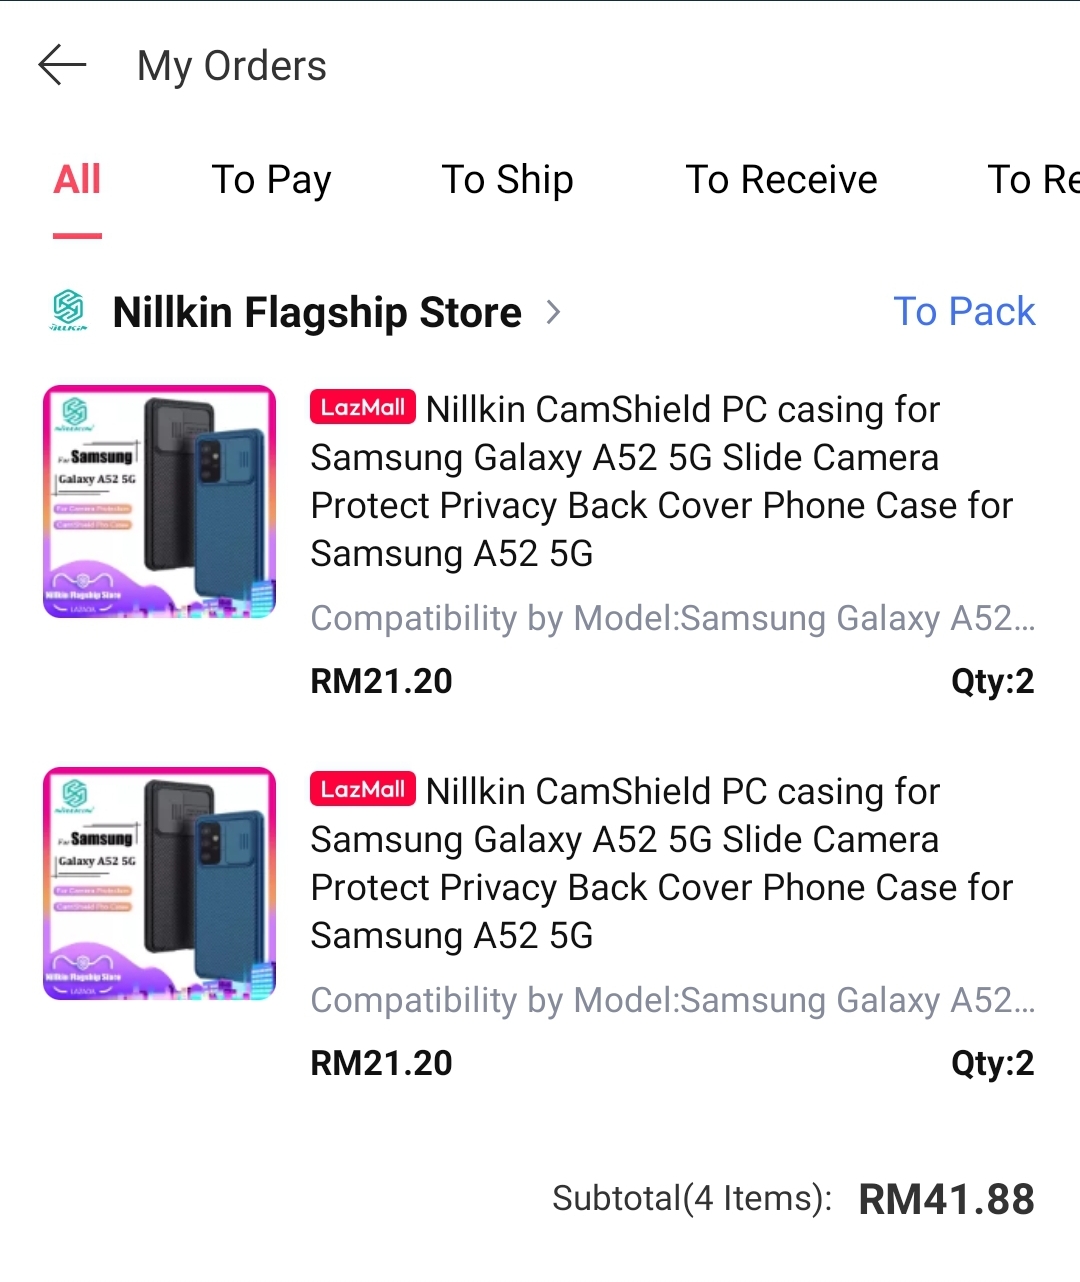1080x1282 pixels.
Task: Click the first Nillkin CamShield product title
Action: point(660,482)
